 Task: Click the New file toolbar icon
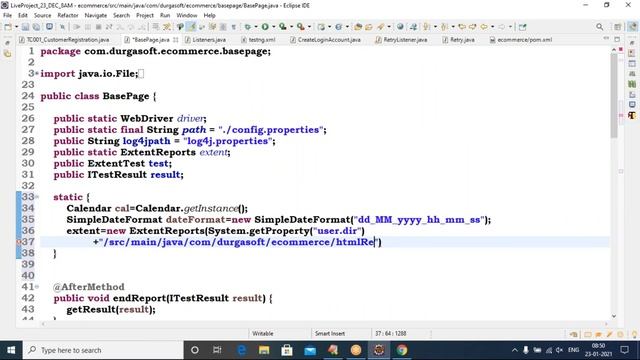point(8,27)
